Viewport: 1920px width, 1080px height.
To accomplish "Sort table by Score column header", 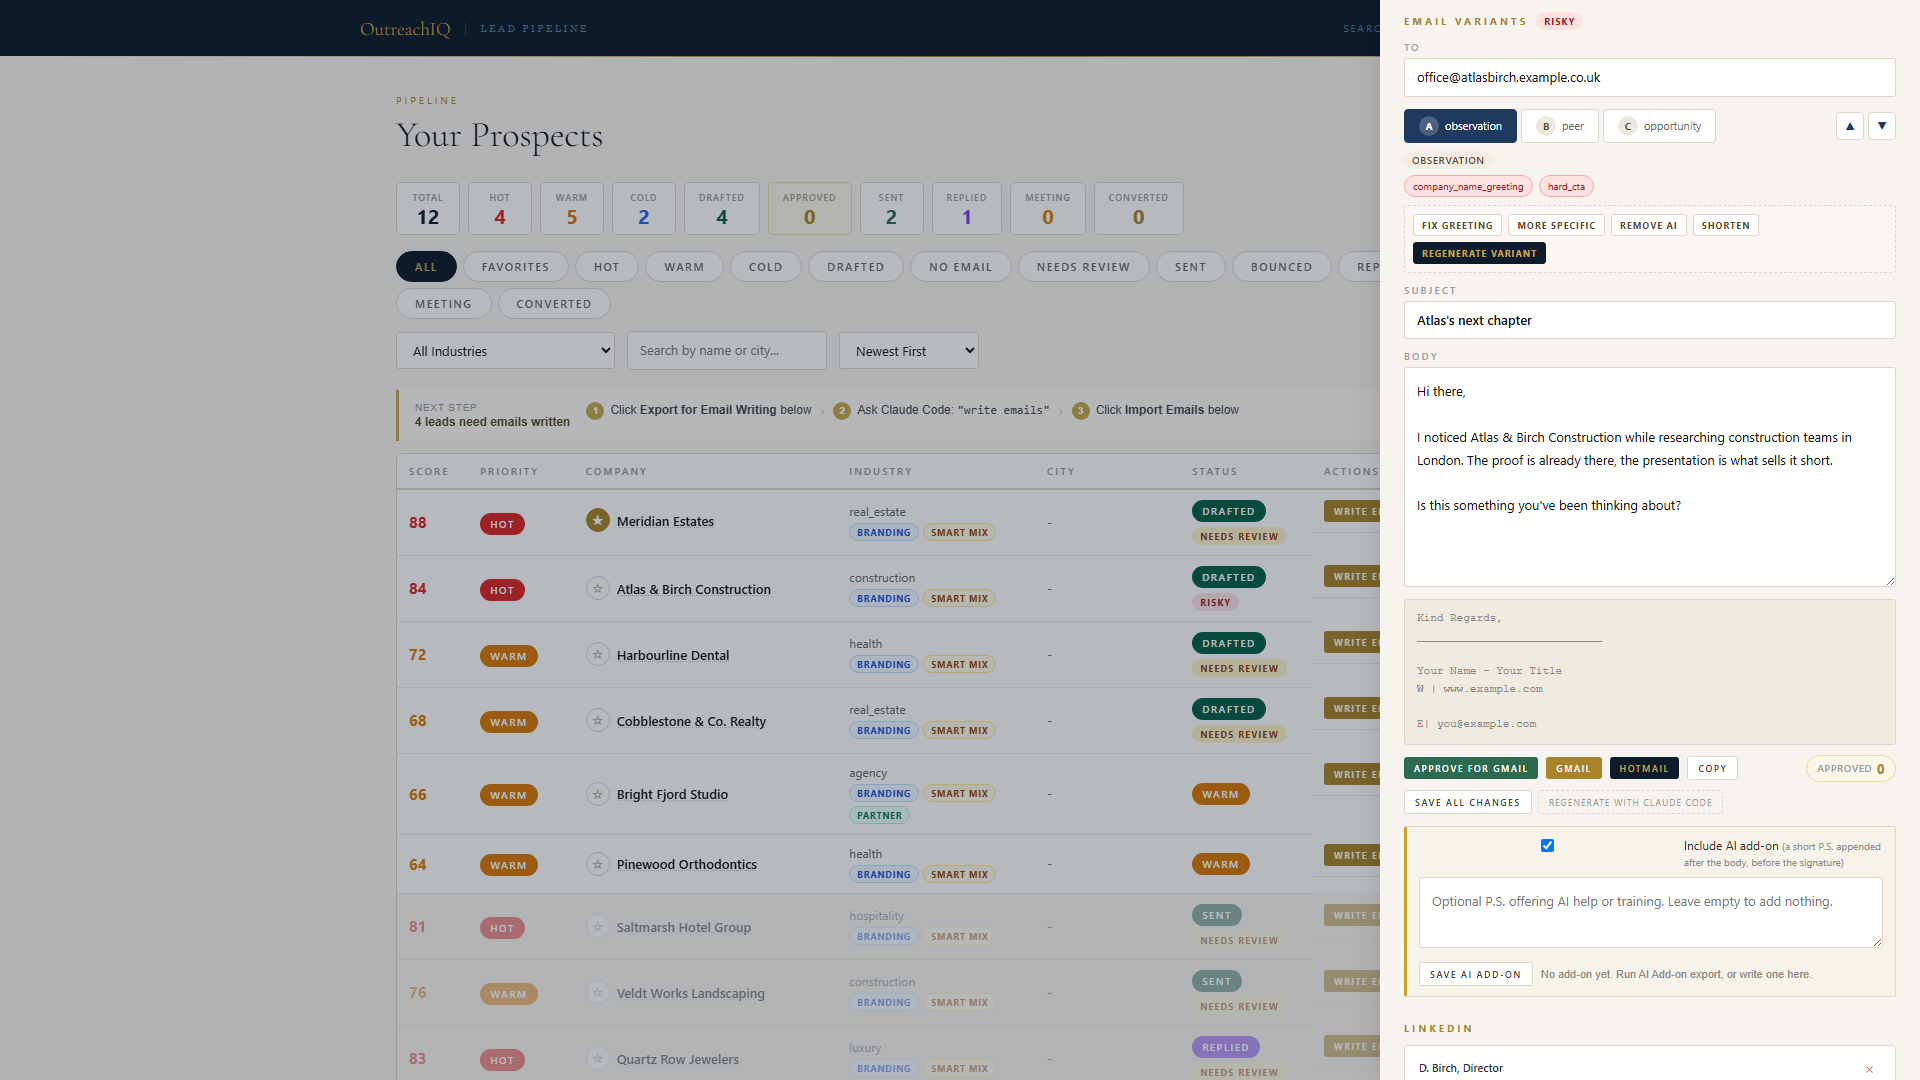I will [428, 472].
